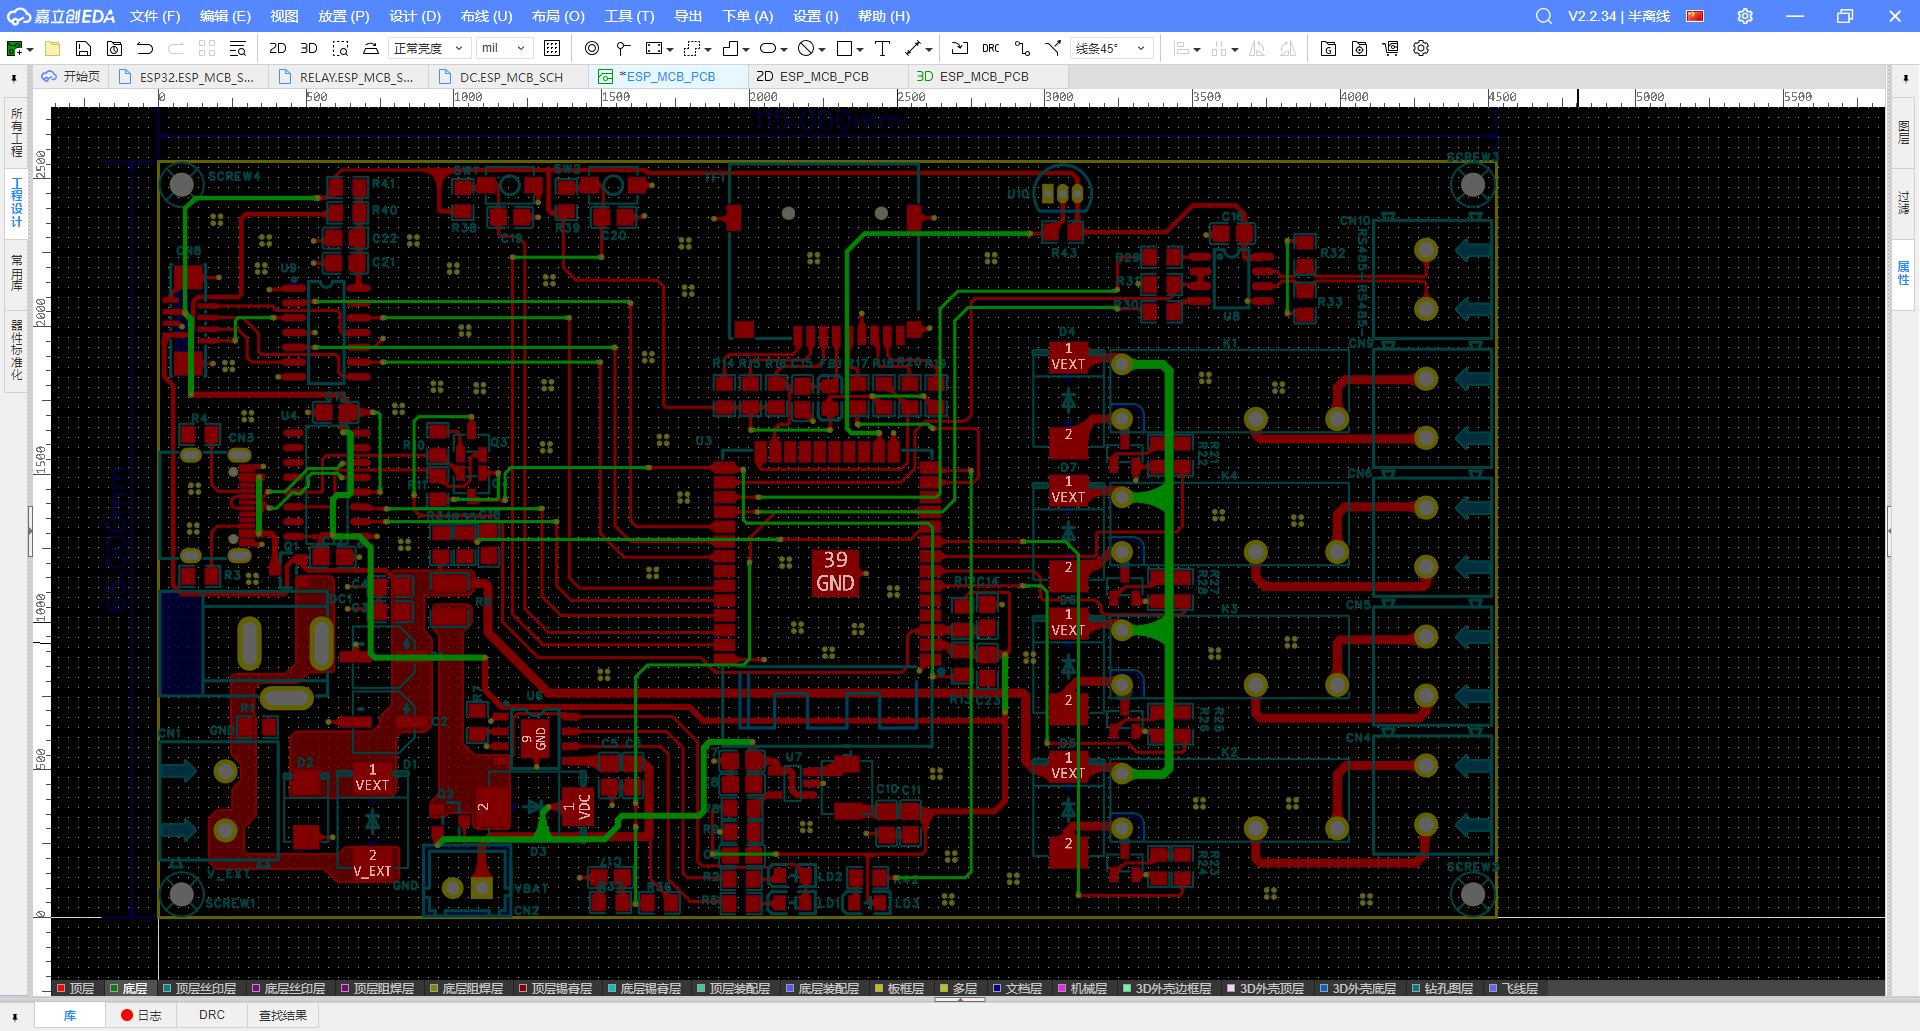Click the toolbar settings gear icon
The height and width of the screenshot is (1031, 1920).
tap(1421, 48)
